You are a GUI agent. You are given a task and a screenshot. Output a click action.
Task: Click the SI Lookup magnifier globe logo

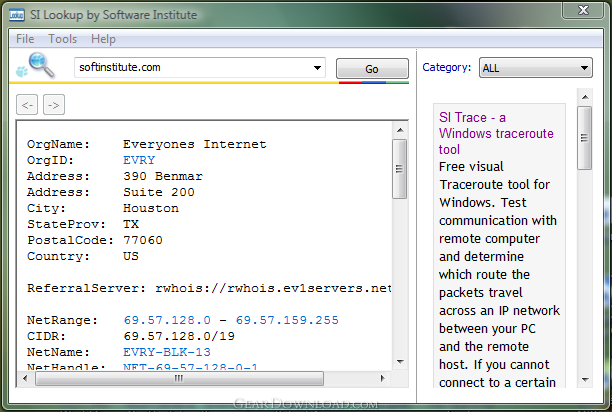(x=36, y=66)
